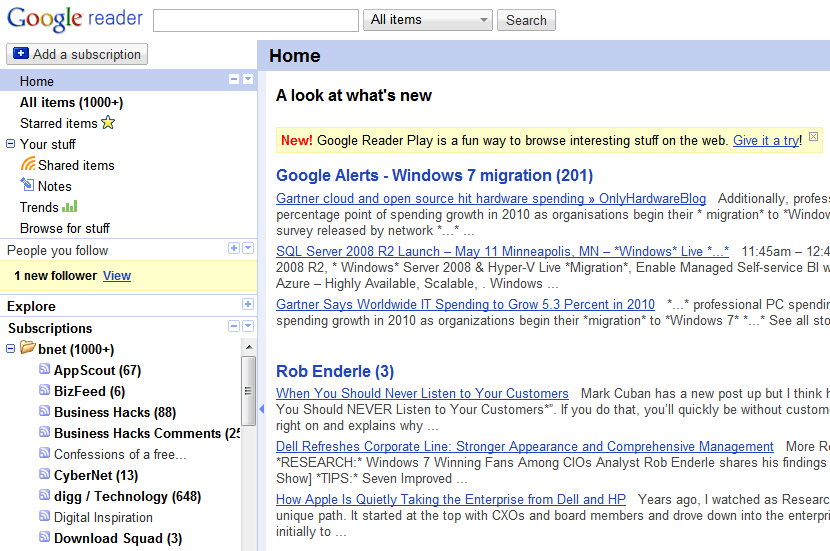Select the Confessions of a free... subscription
Image resolution: width=830 pixels, height=551 pixels.
[x=120, y=454]
